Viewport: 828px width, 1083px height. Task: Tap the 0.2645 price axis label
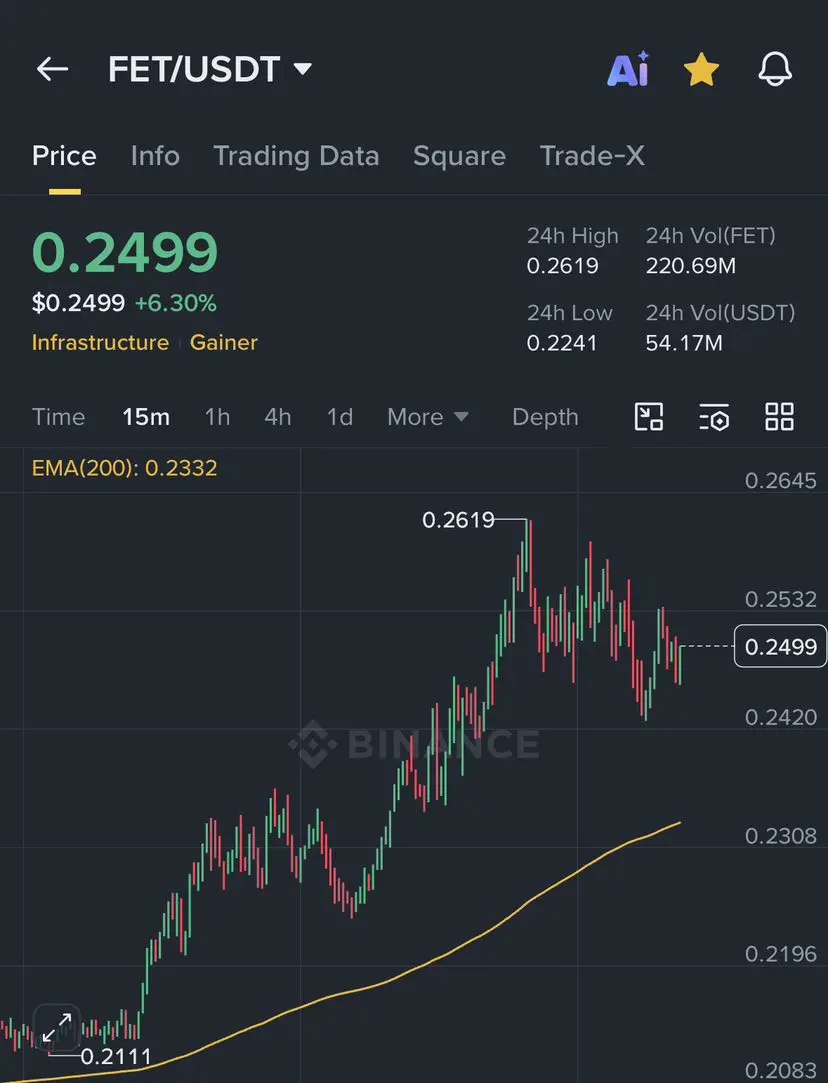(780, 481)
